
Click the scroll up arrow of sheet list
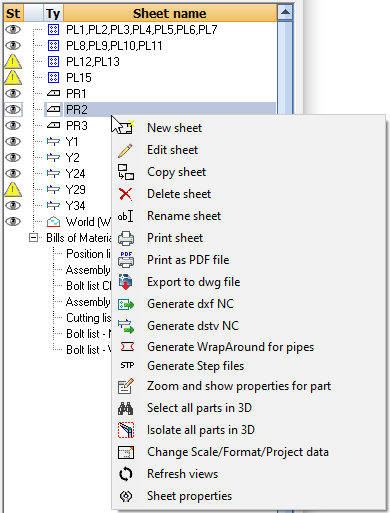click(x=285, y=13)
